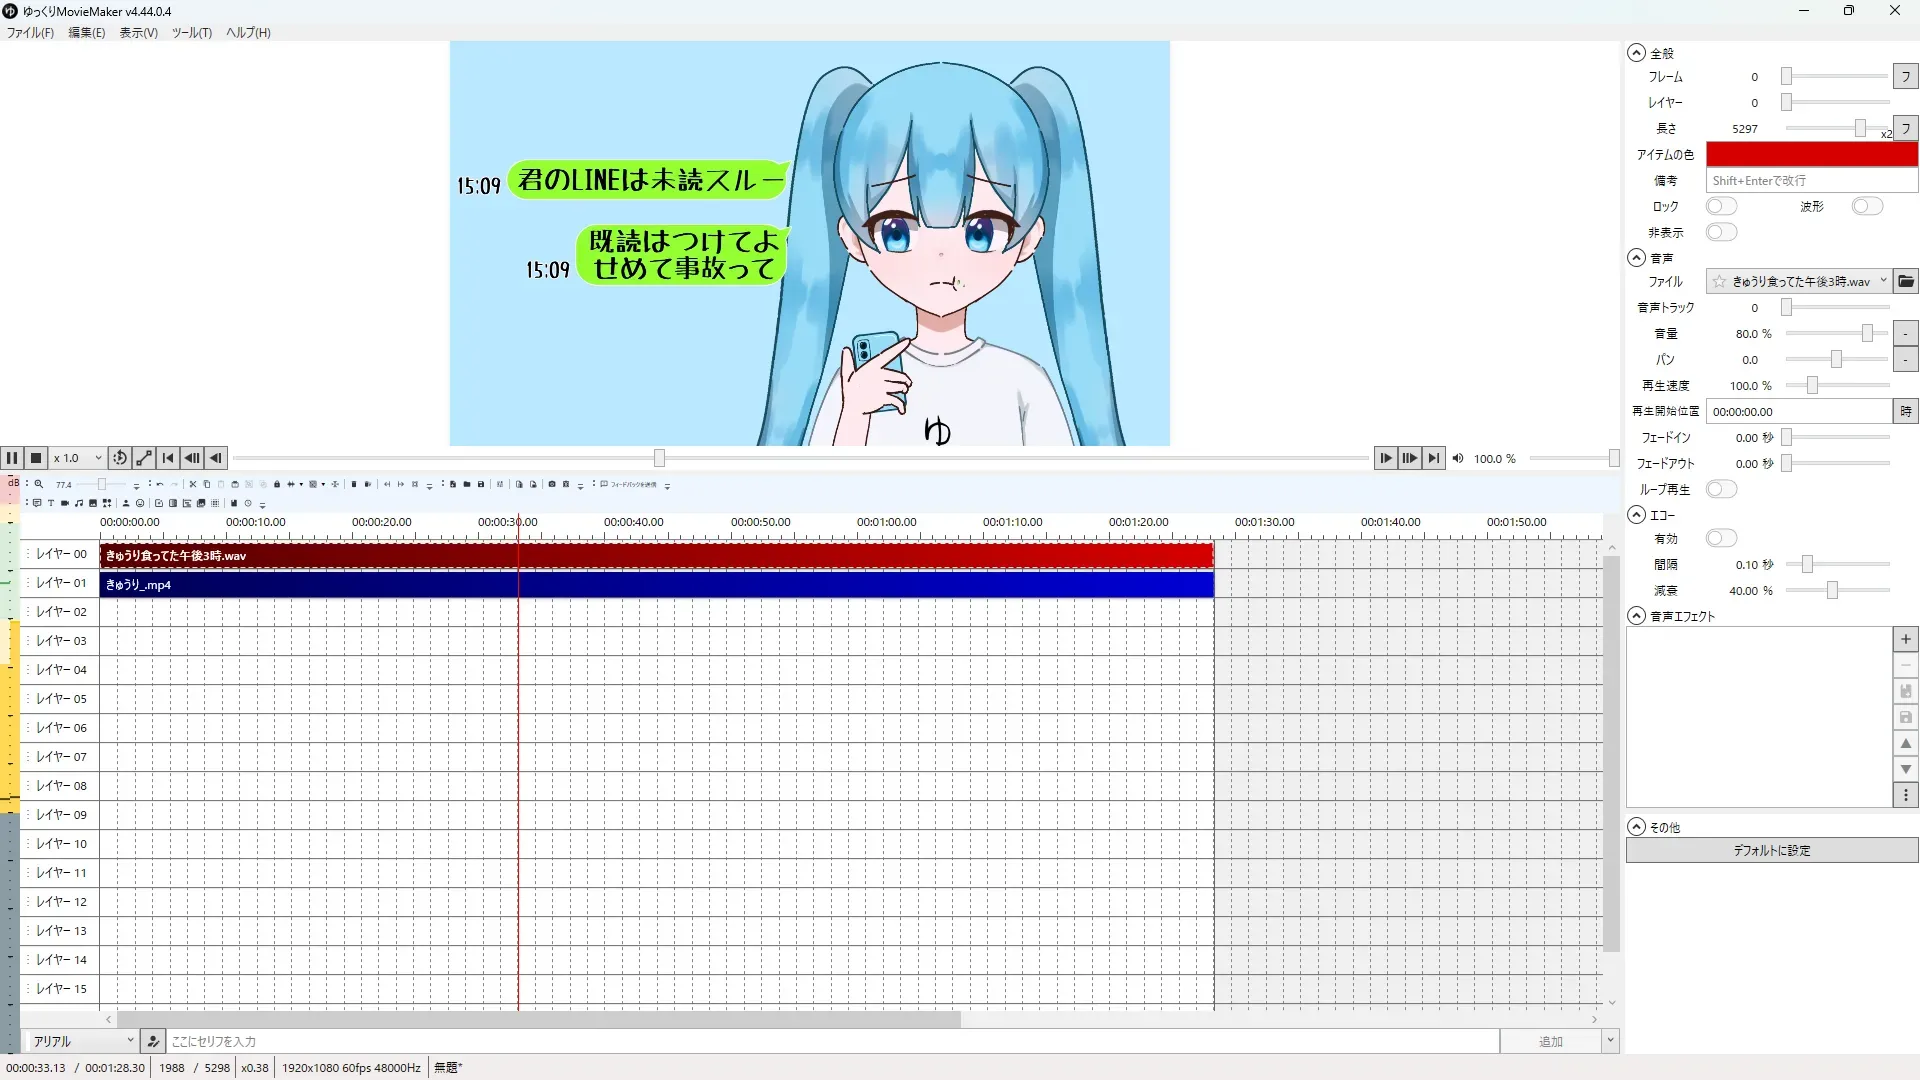Click the cut scissors icon
Screen dimensions: 1920x1080
tap(193, 484)
